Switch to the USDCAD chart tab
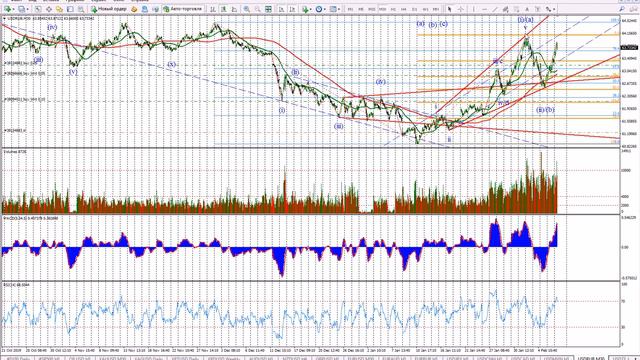Screen dimensions: 640x360 pos(524,357)
